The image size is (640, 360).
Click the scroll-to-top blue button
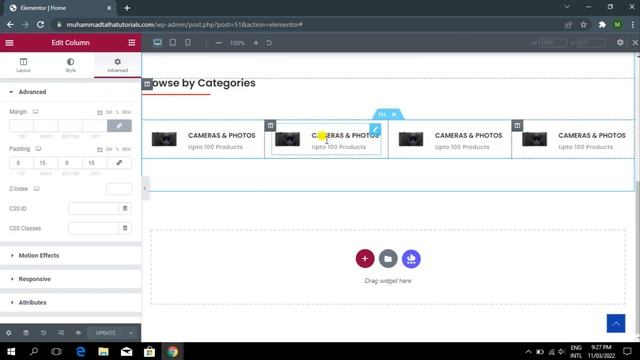[616, 323]
